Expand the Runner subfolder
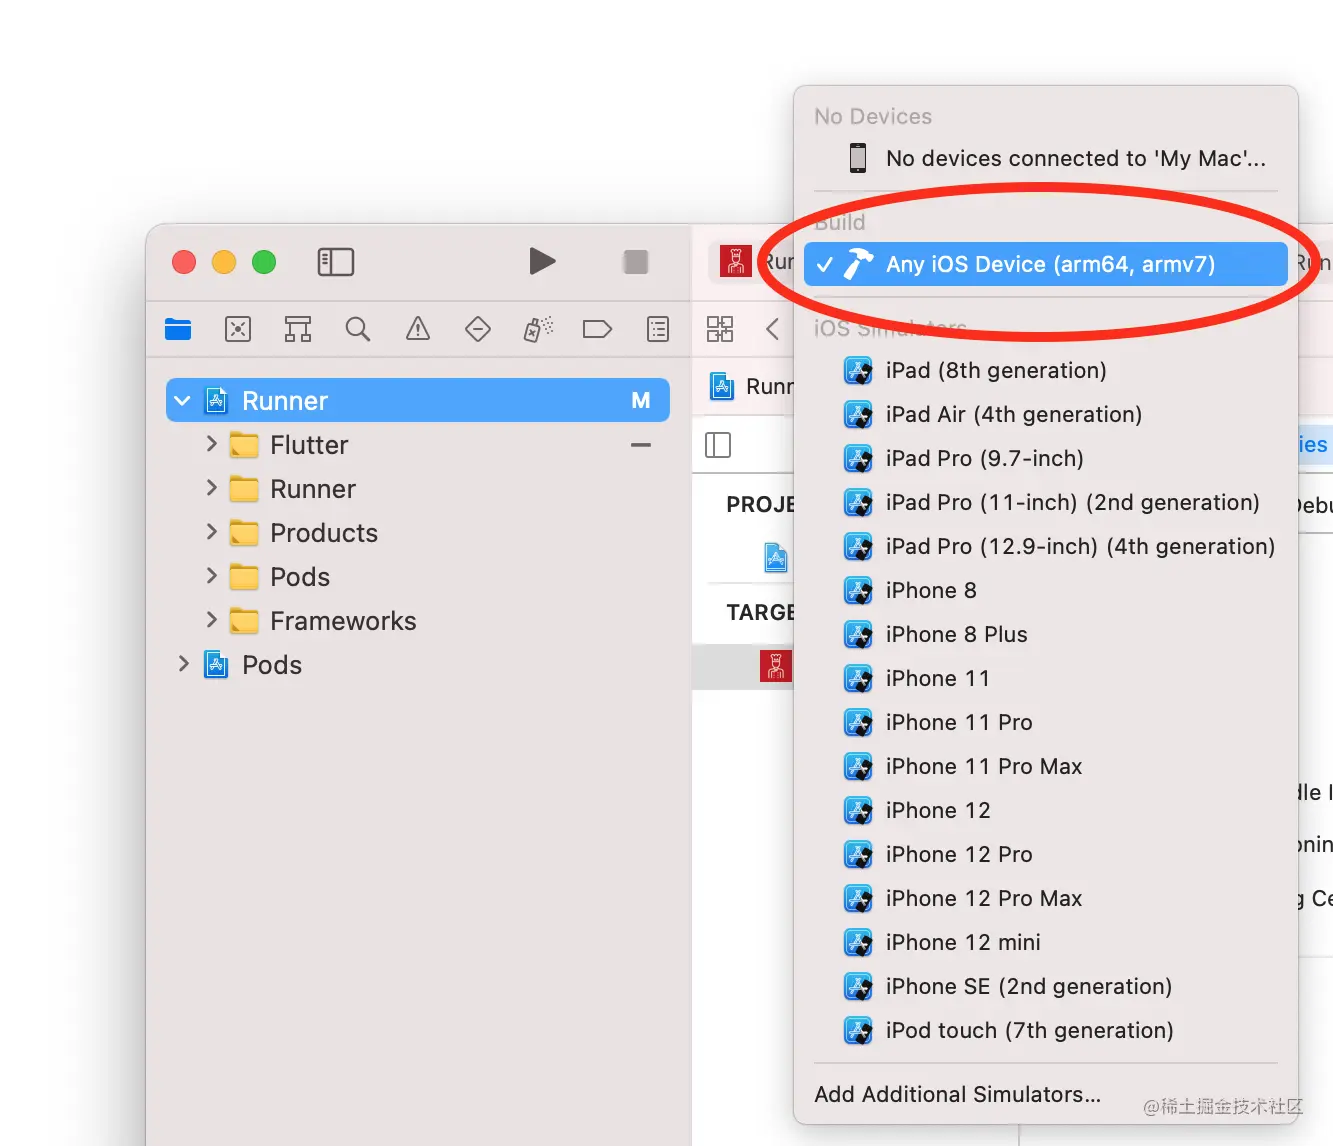The height and width of the screenshot is (1146, 1333). (x=211, y=487)
